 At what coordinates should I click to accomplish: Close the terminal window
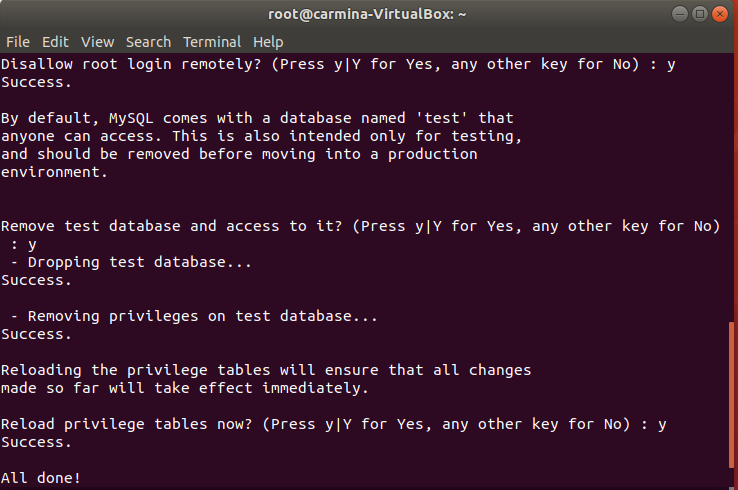click(720, 14)
